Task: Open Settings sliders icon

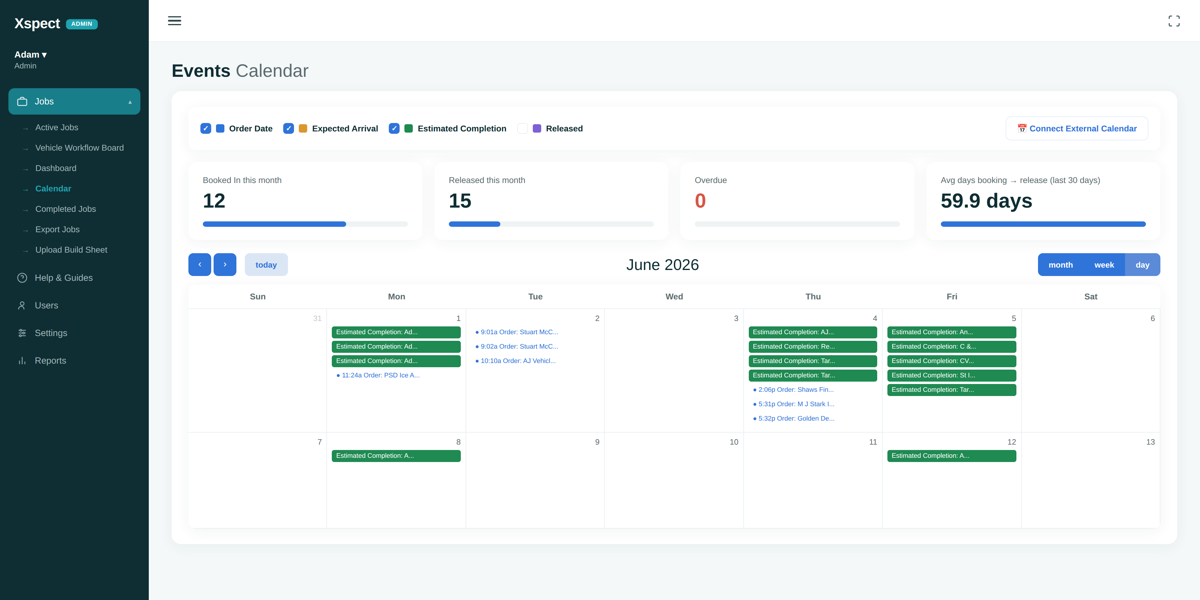Action: tap(22, 333)
